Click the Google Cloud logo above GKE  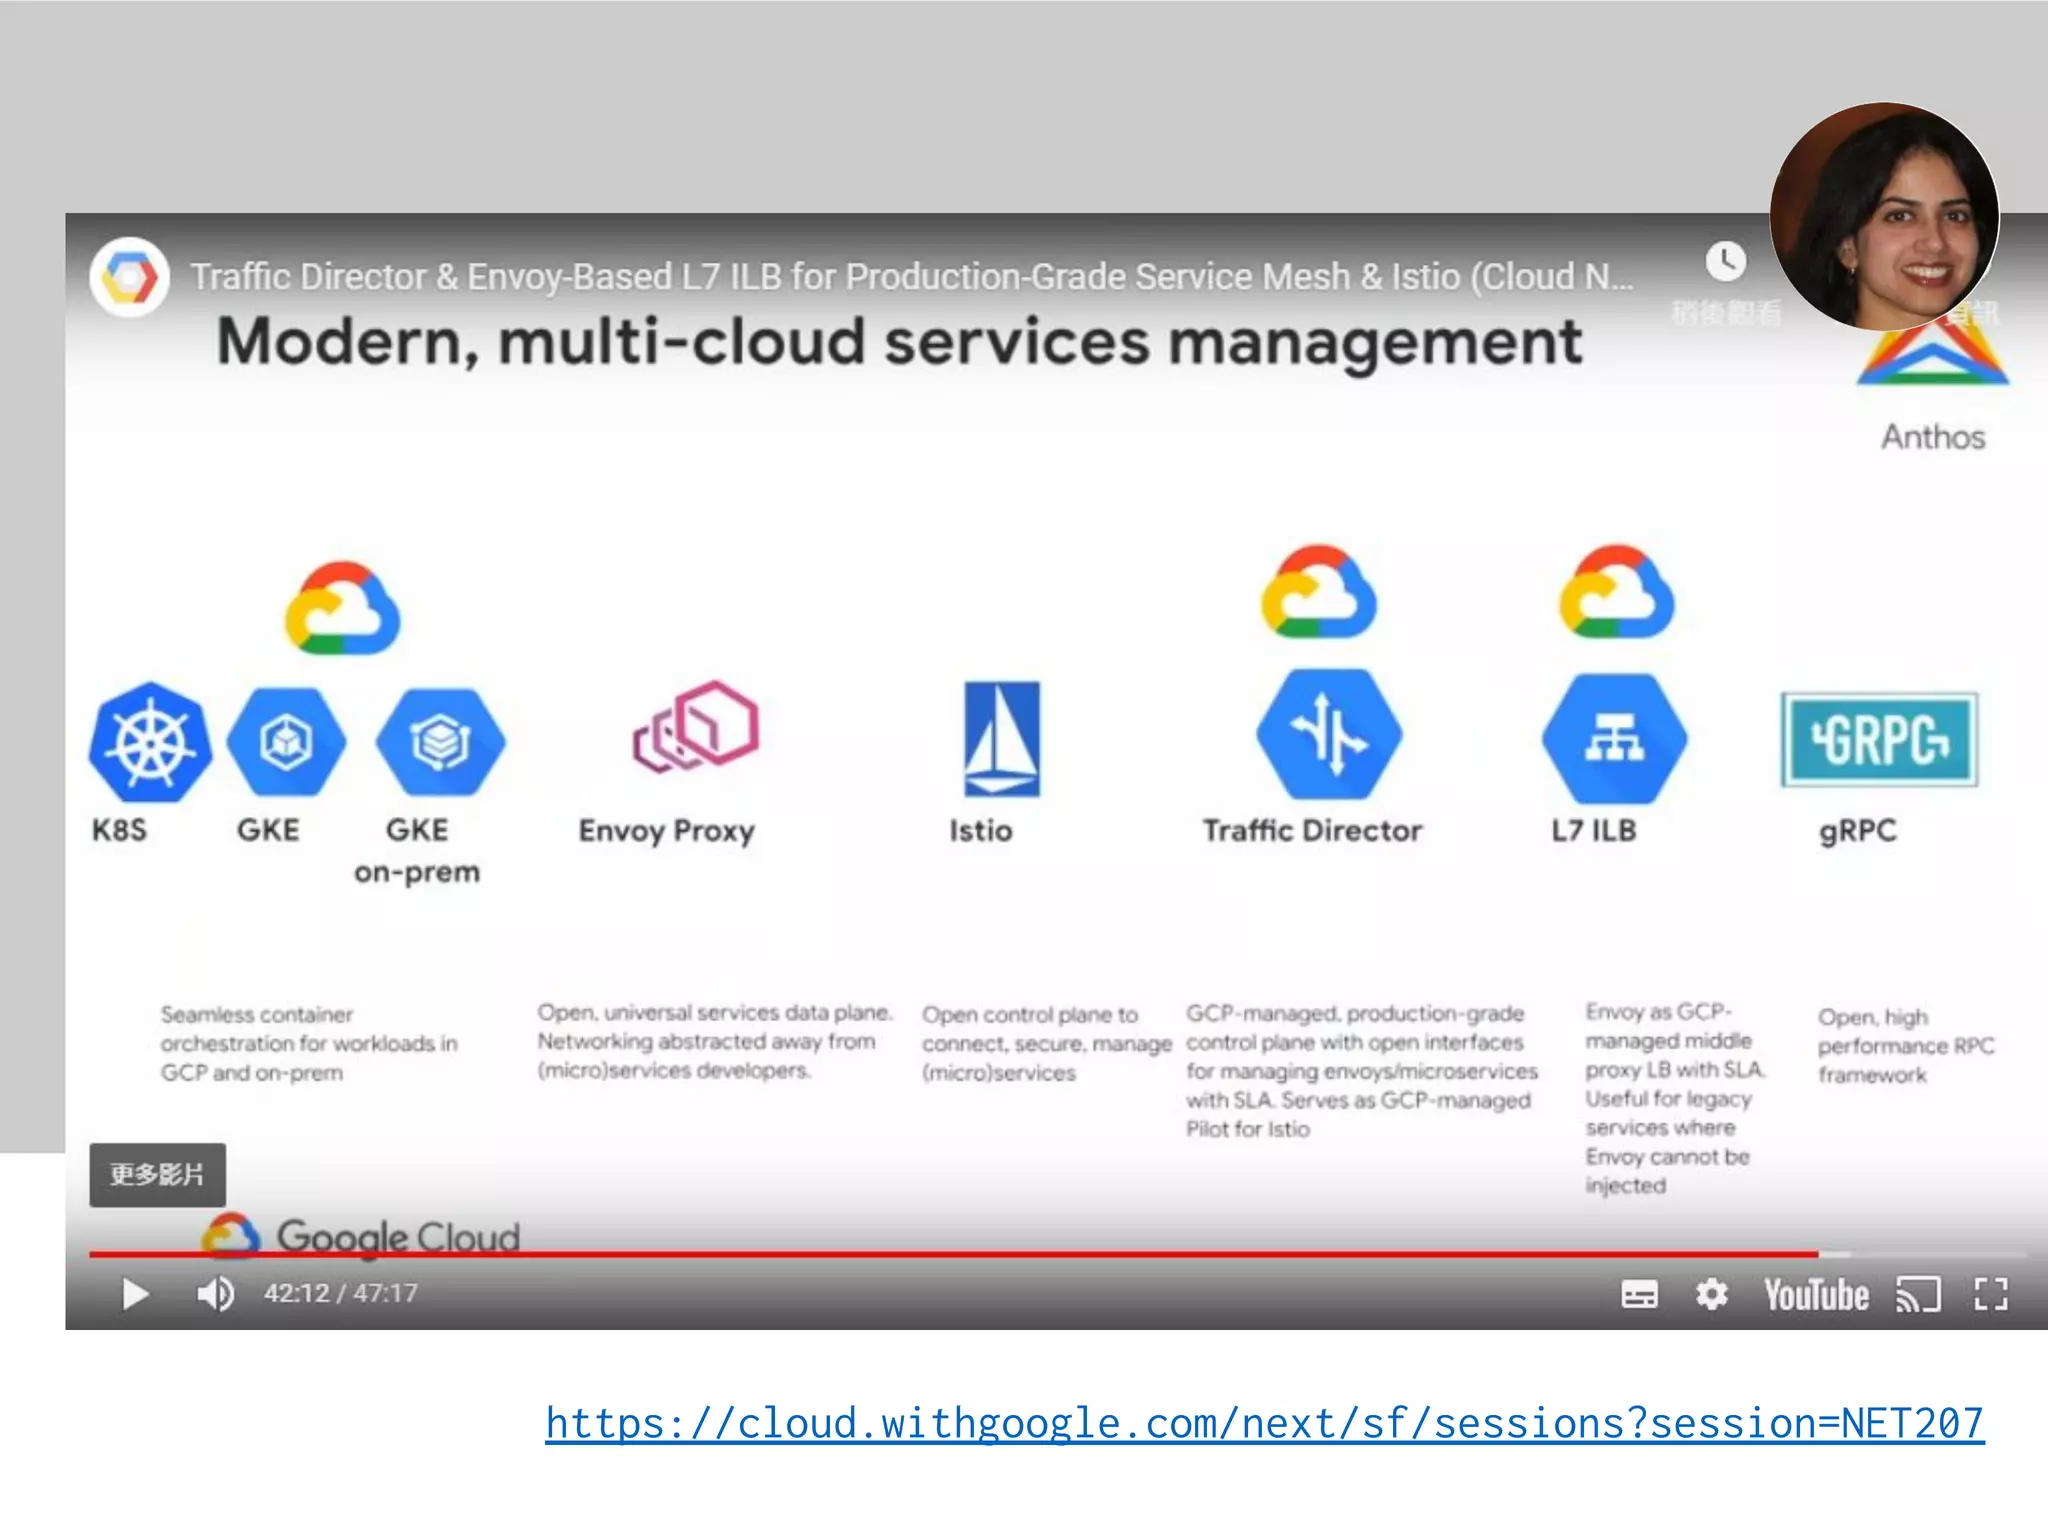(x=343, y=608)
